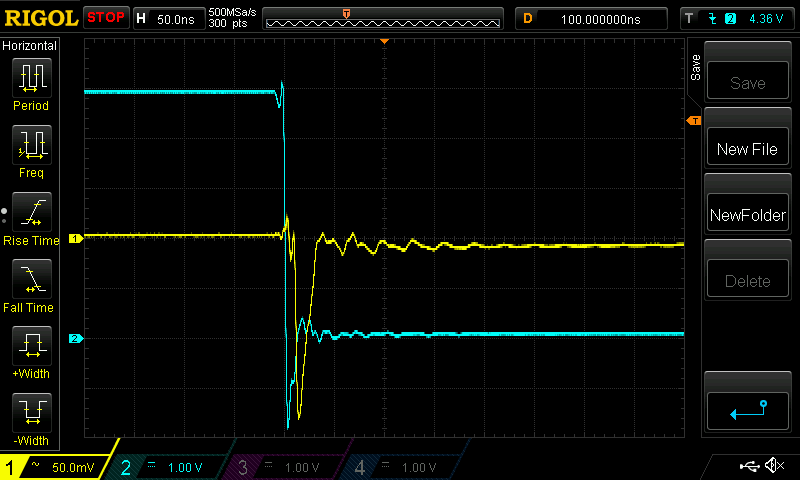This screenshot has width=800, height=480.
Task: Select the +Width measurement icon
Action: coord(32,345)
